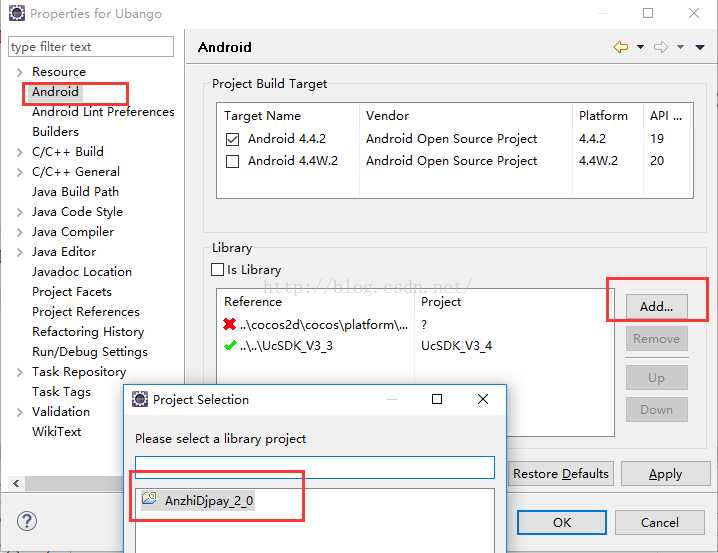Select Android in the properties tree
Image resolution: width=718 pixels, height=553 pixels.
[55, 92]
